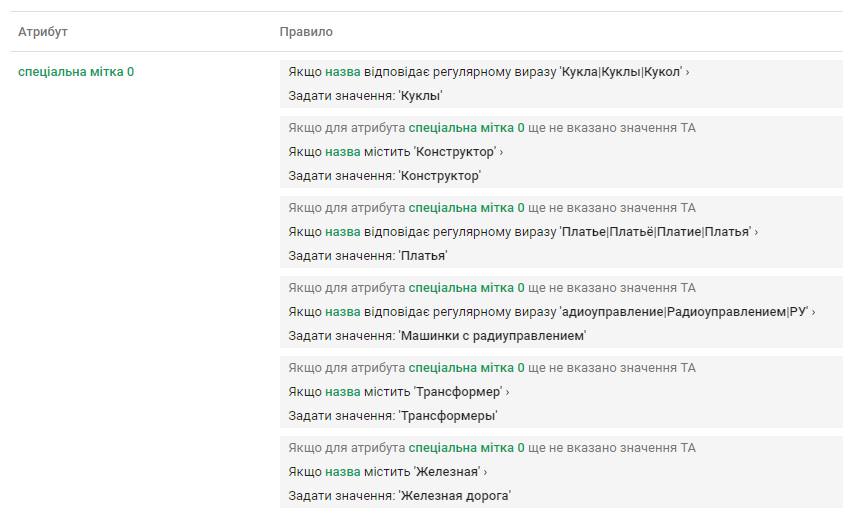843x511 pixels.
Task: Expand chevron after 'Трансформер' contains condition
Action: pos(508,392)
